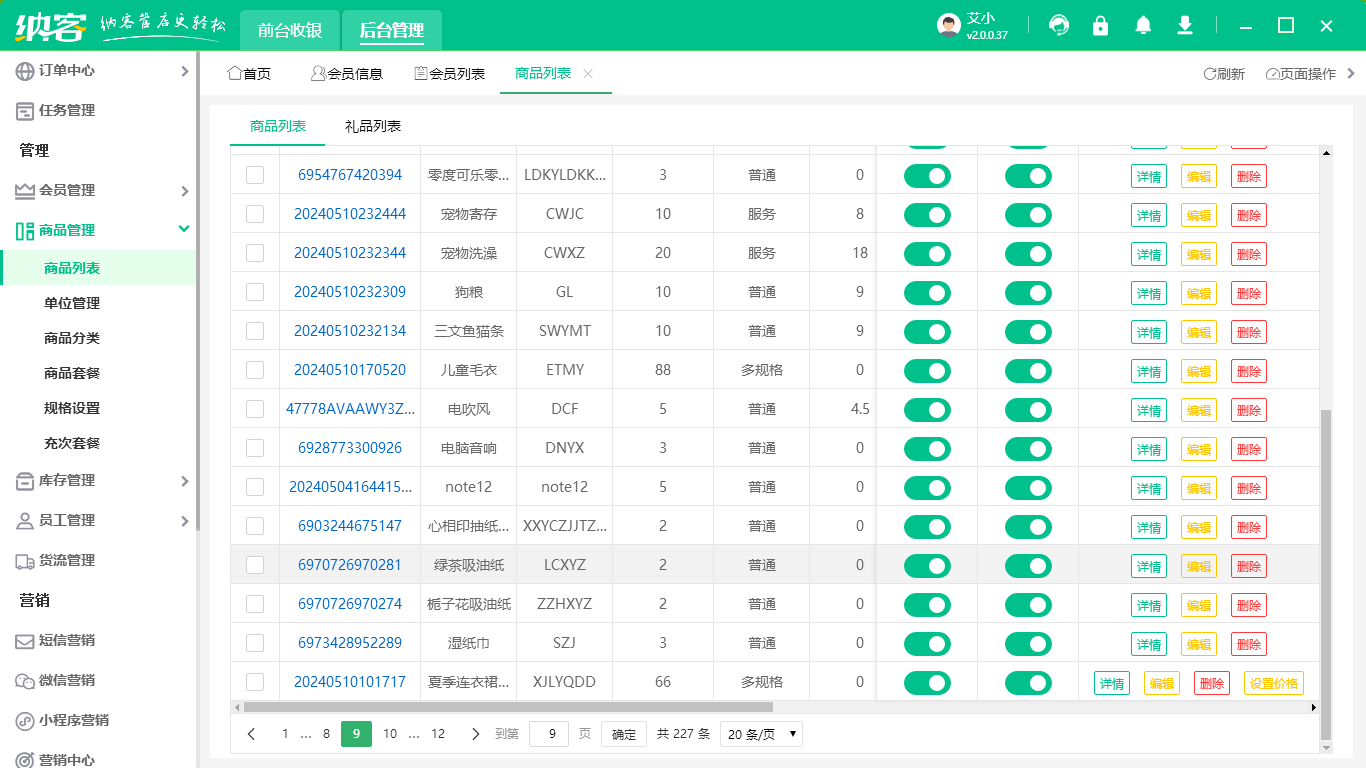
Task: Click the 货流管理 truck icon
Action: 25,561
